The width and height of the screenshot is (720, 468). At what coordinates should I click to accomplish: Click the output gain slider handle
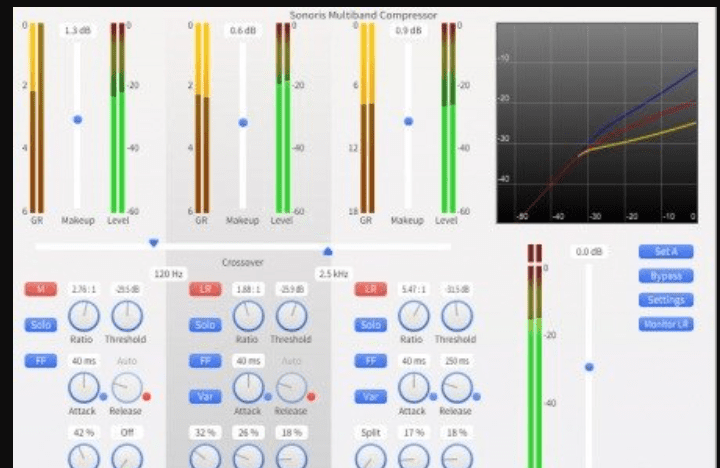pyautogui.click(x=589, y=367)
